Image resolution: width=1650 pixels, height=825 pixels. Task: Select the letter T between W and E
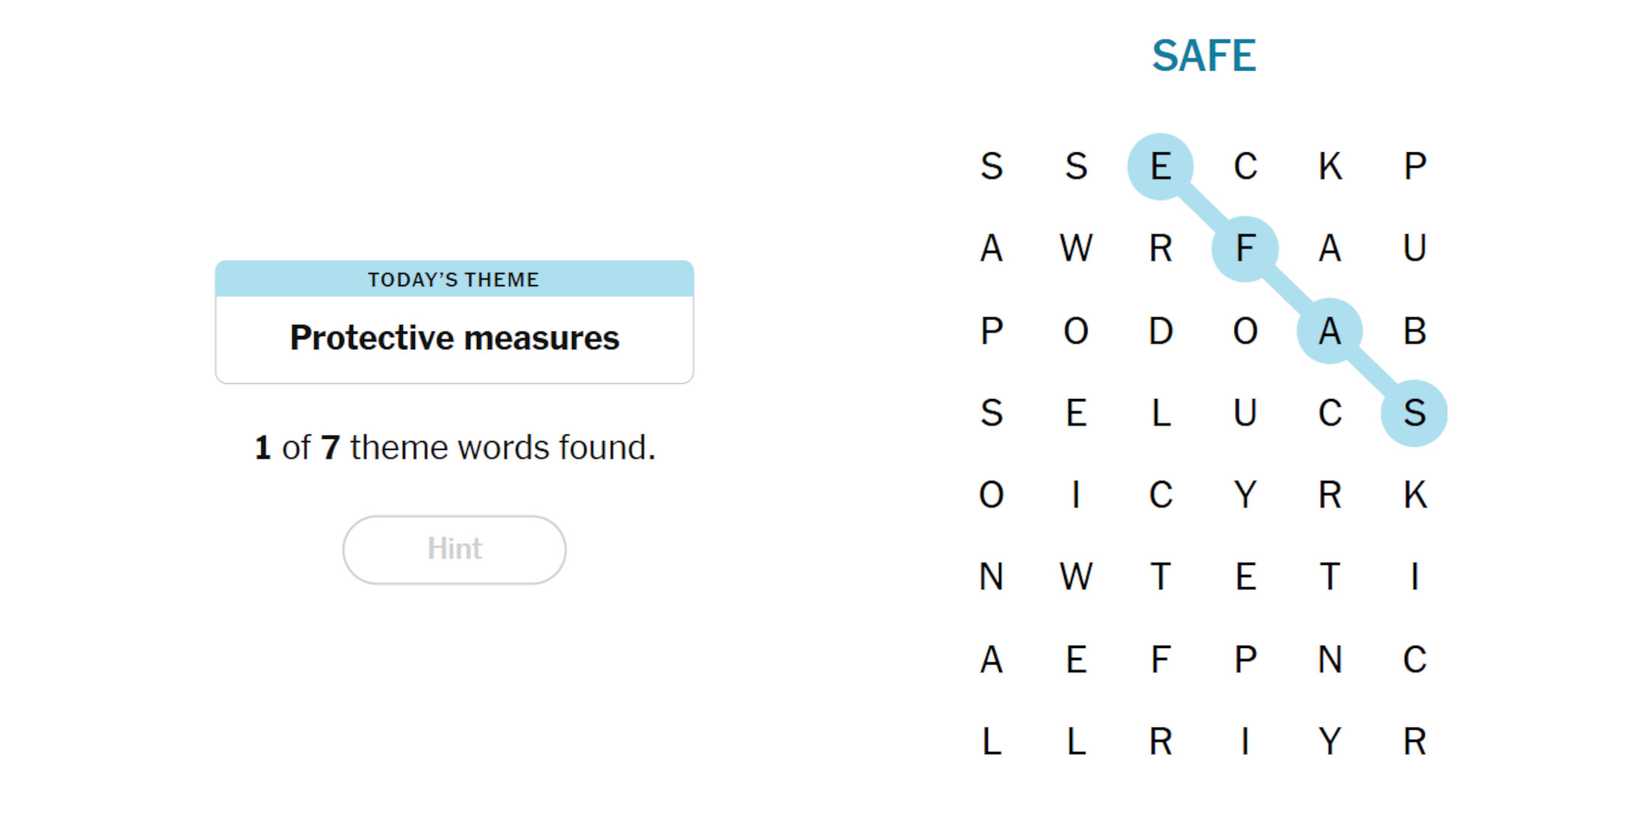coord(1160,577)
